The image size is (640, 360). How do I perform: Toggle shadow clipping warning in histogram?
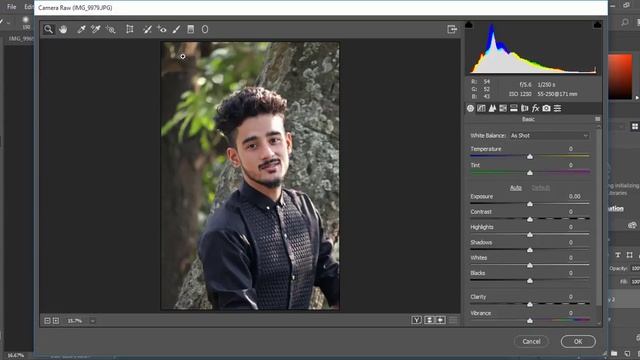469,25
